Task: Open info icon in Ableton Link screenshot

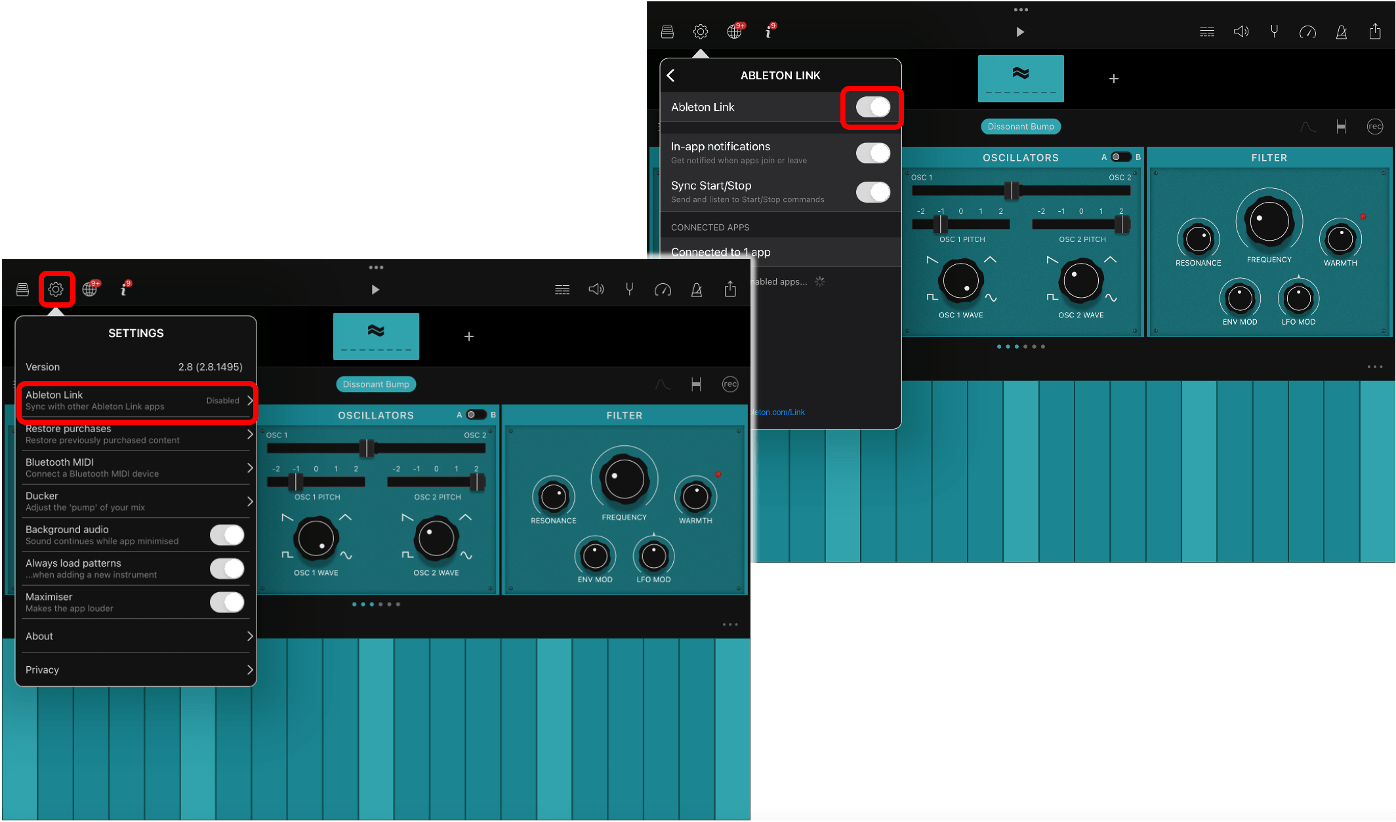Action: tap(769, 32)
